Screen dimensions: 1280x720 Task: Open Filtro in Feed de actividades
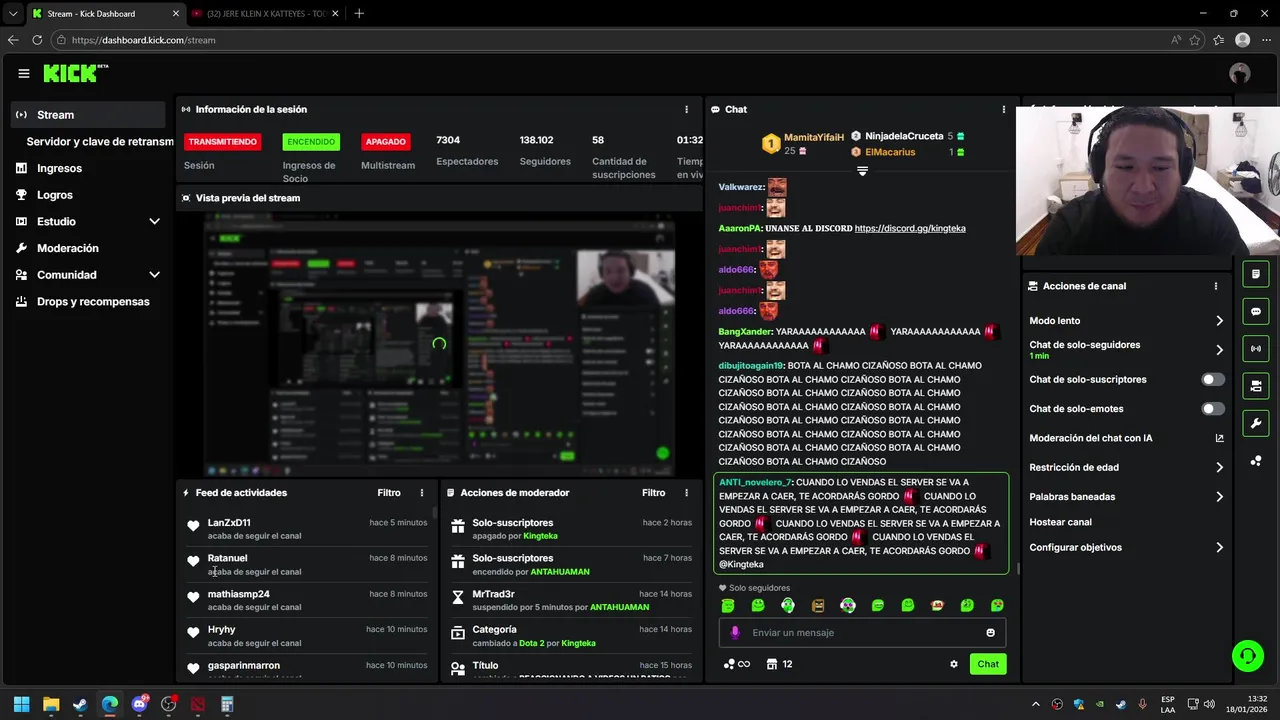click(x=389, y=493)
